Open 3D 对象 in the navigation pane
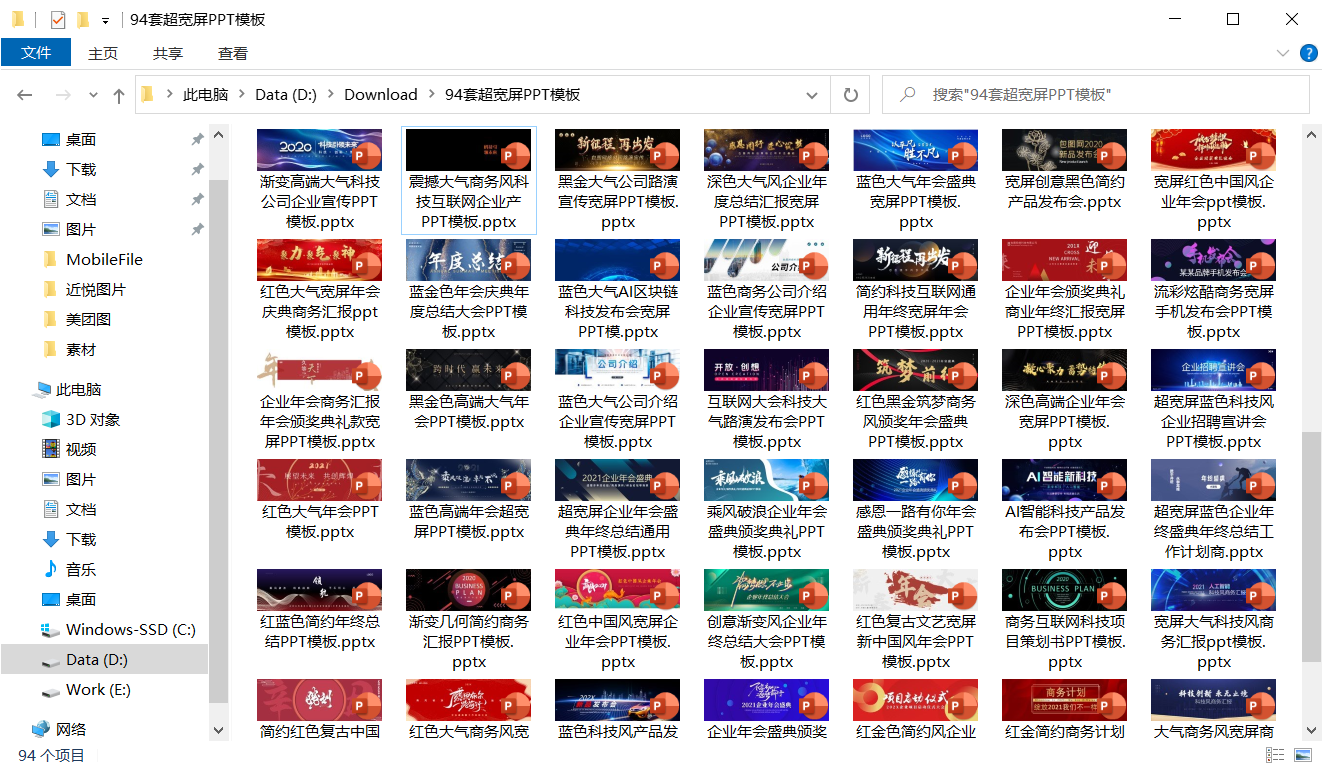The image size is (1323, 771). click(93, 419)
